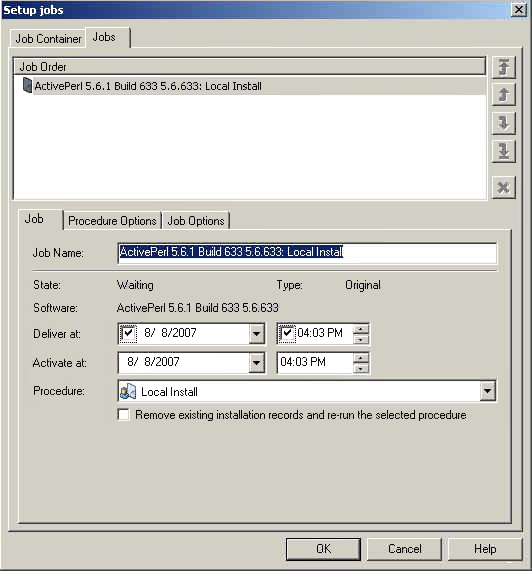This screenshot has width=532, height=571.
Task: Open the Procedure Options tab
Action: click(112, 221)
